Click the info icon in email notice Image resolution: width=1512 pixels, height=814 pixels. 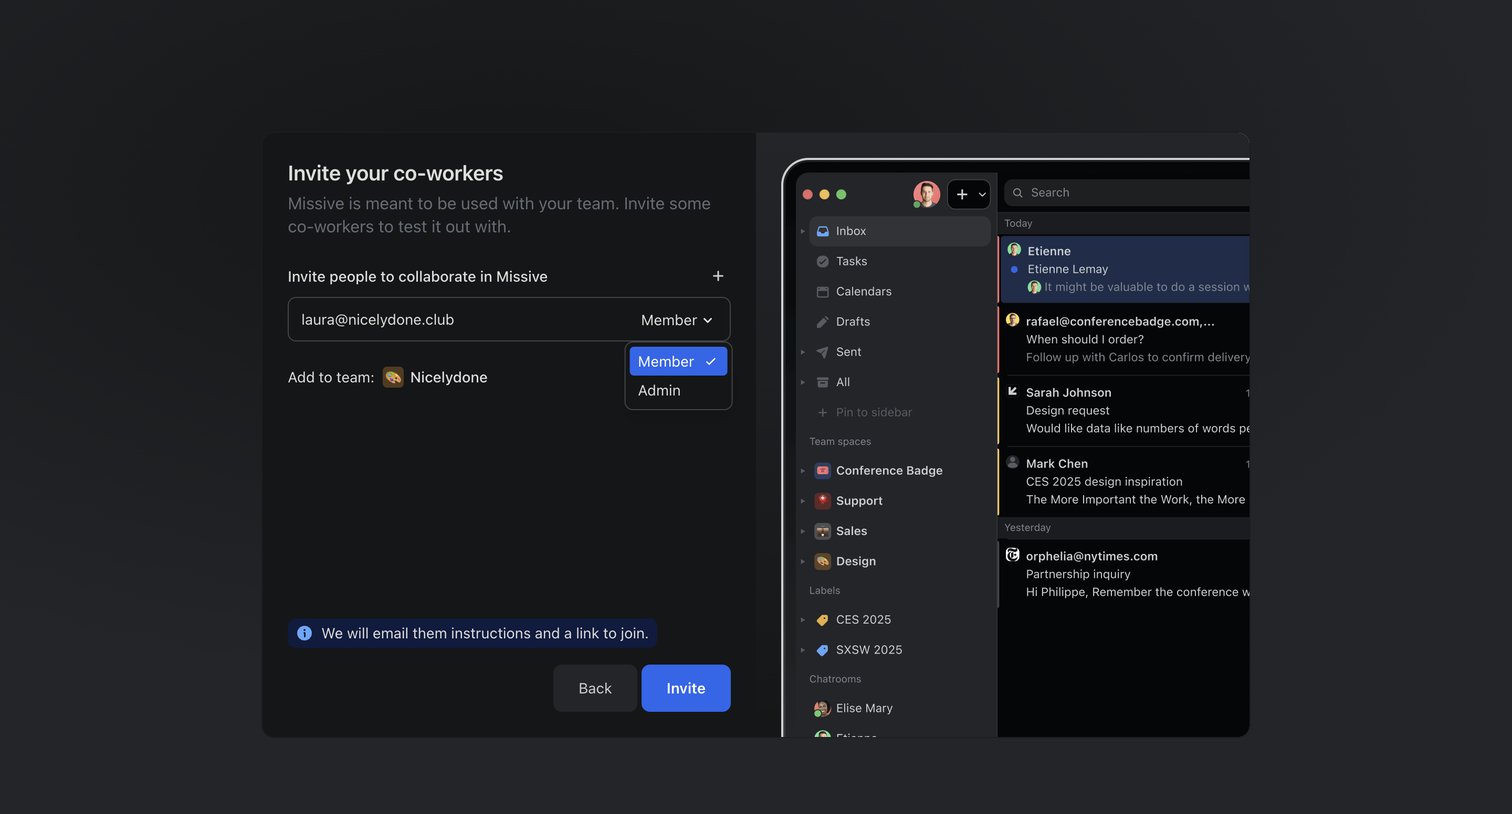tap(305, 633)
